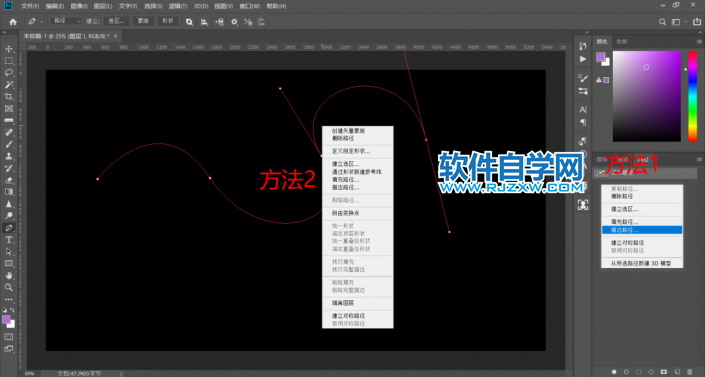Screen dimensions: 705x377
Task: Open the path alignment icon
Action: [x=204, y=22]
